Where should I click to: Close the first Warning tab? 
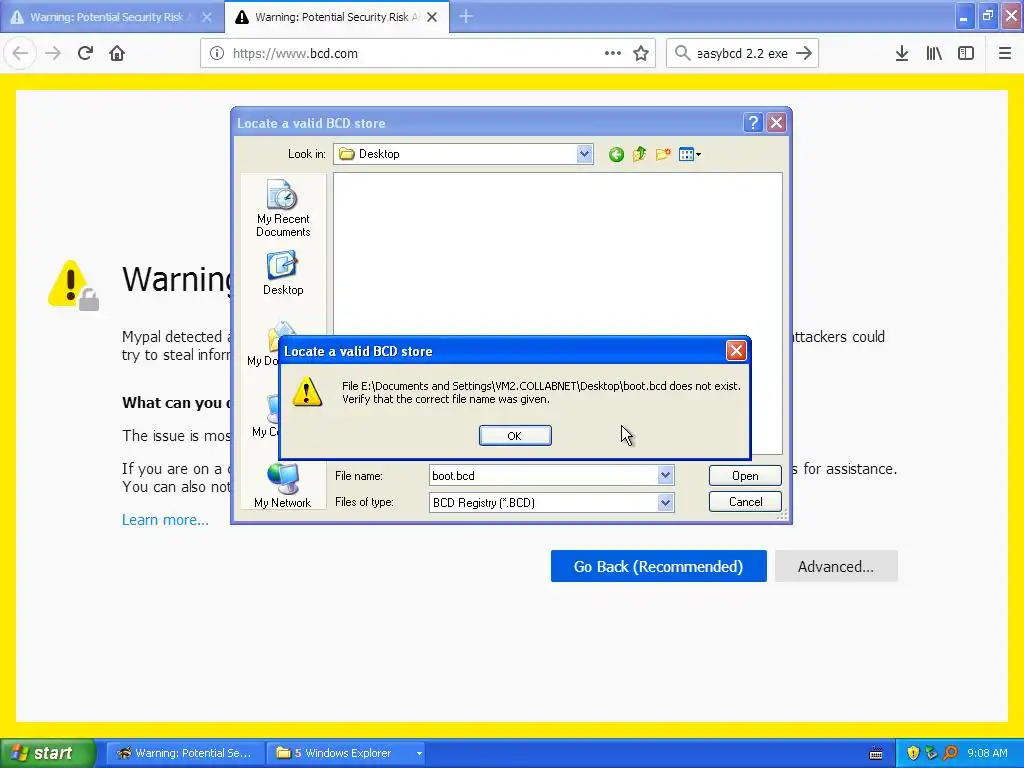tap(206, 17)
